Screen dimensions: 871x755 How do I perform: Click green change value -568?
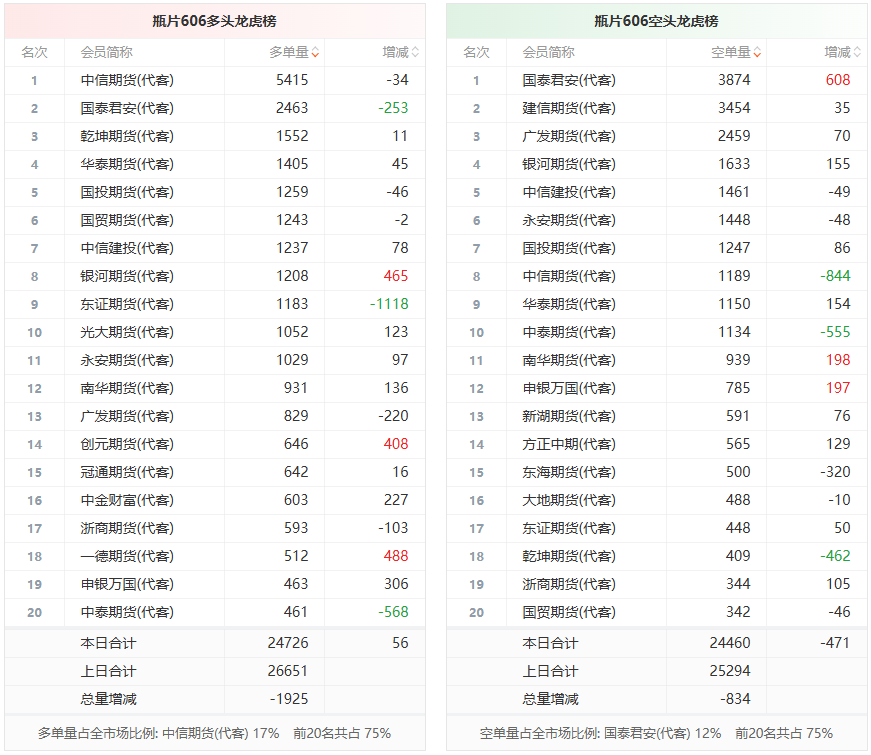tap(393, 612)
